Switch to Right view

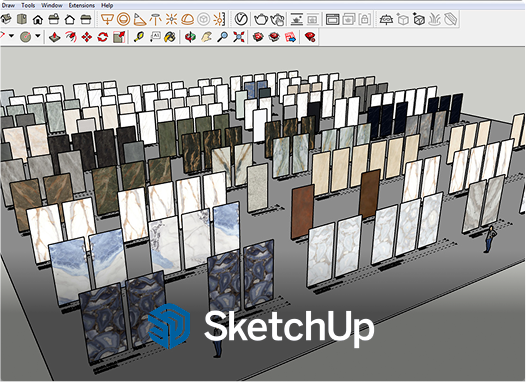coord(54,19)
